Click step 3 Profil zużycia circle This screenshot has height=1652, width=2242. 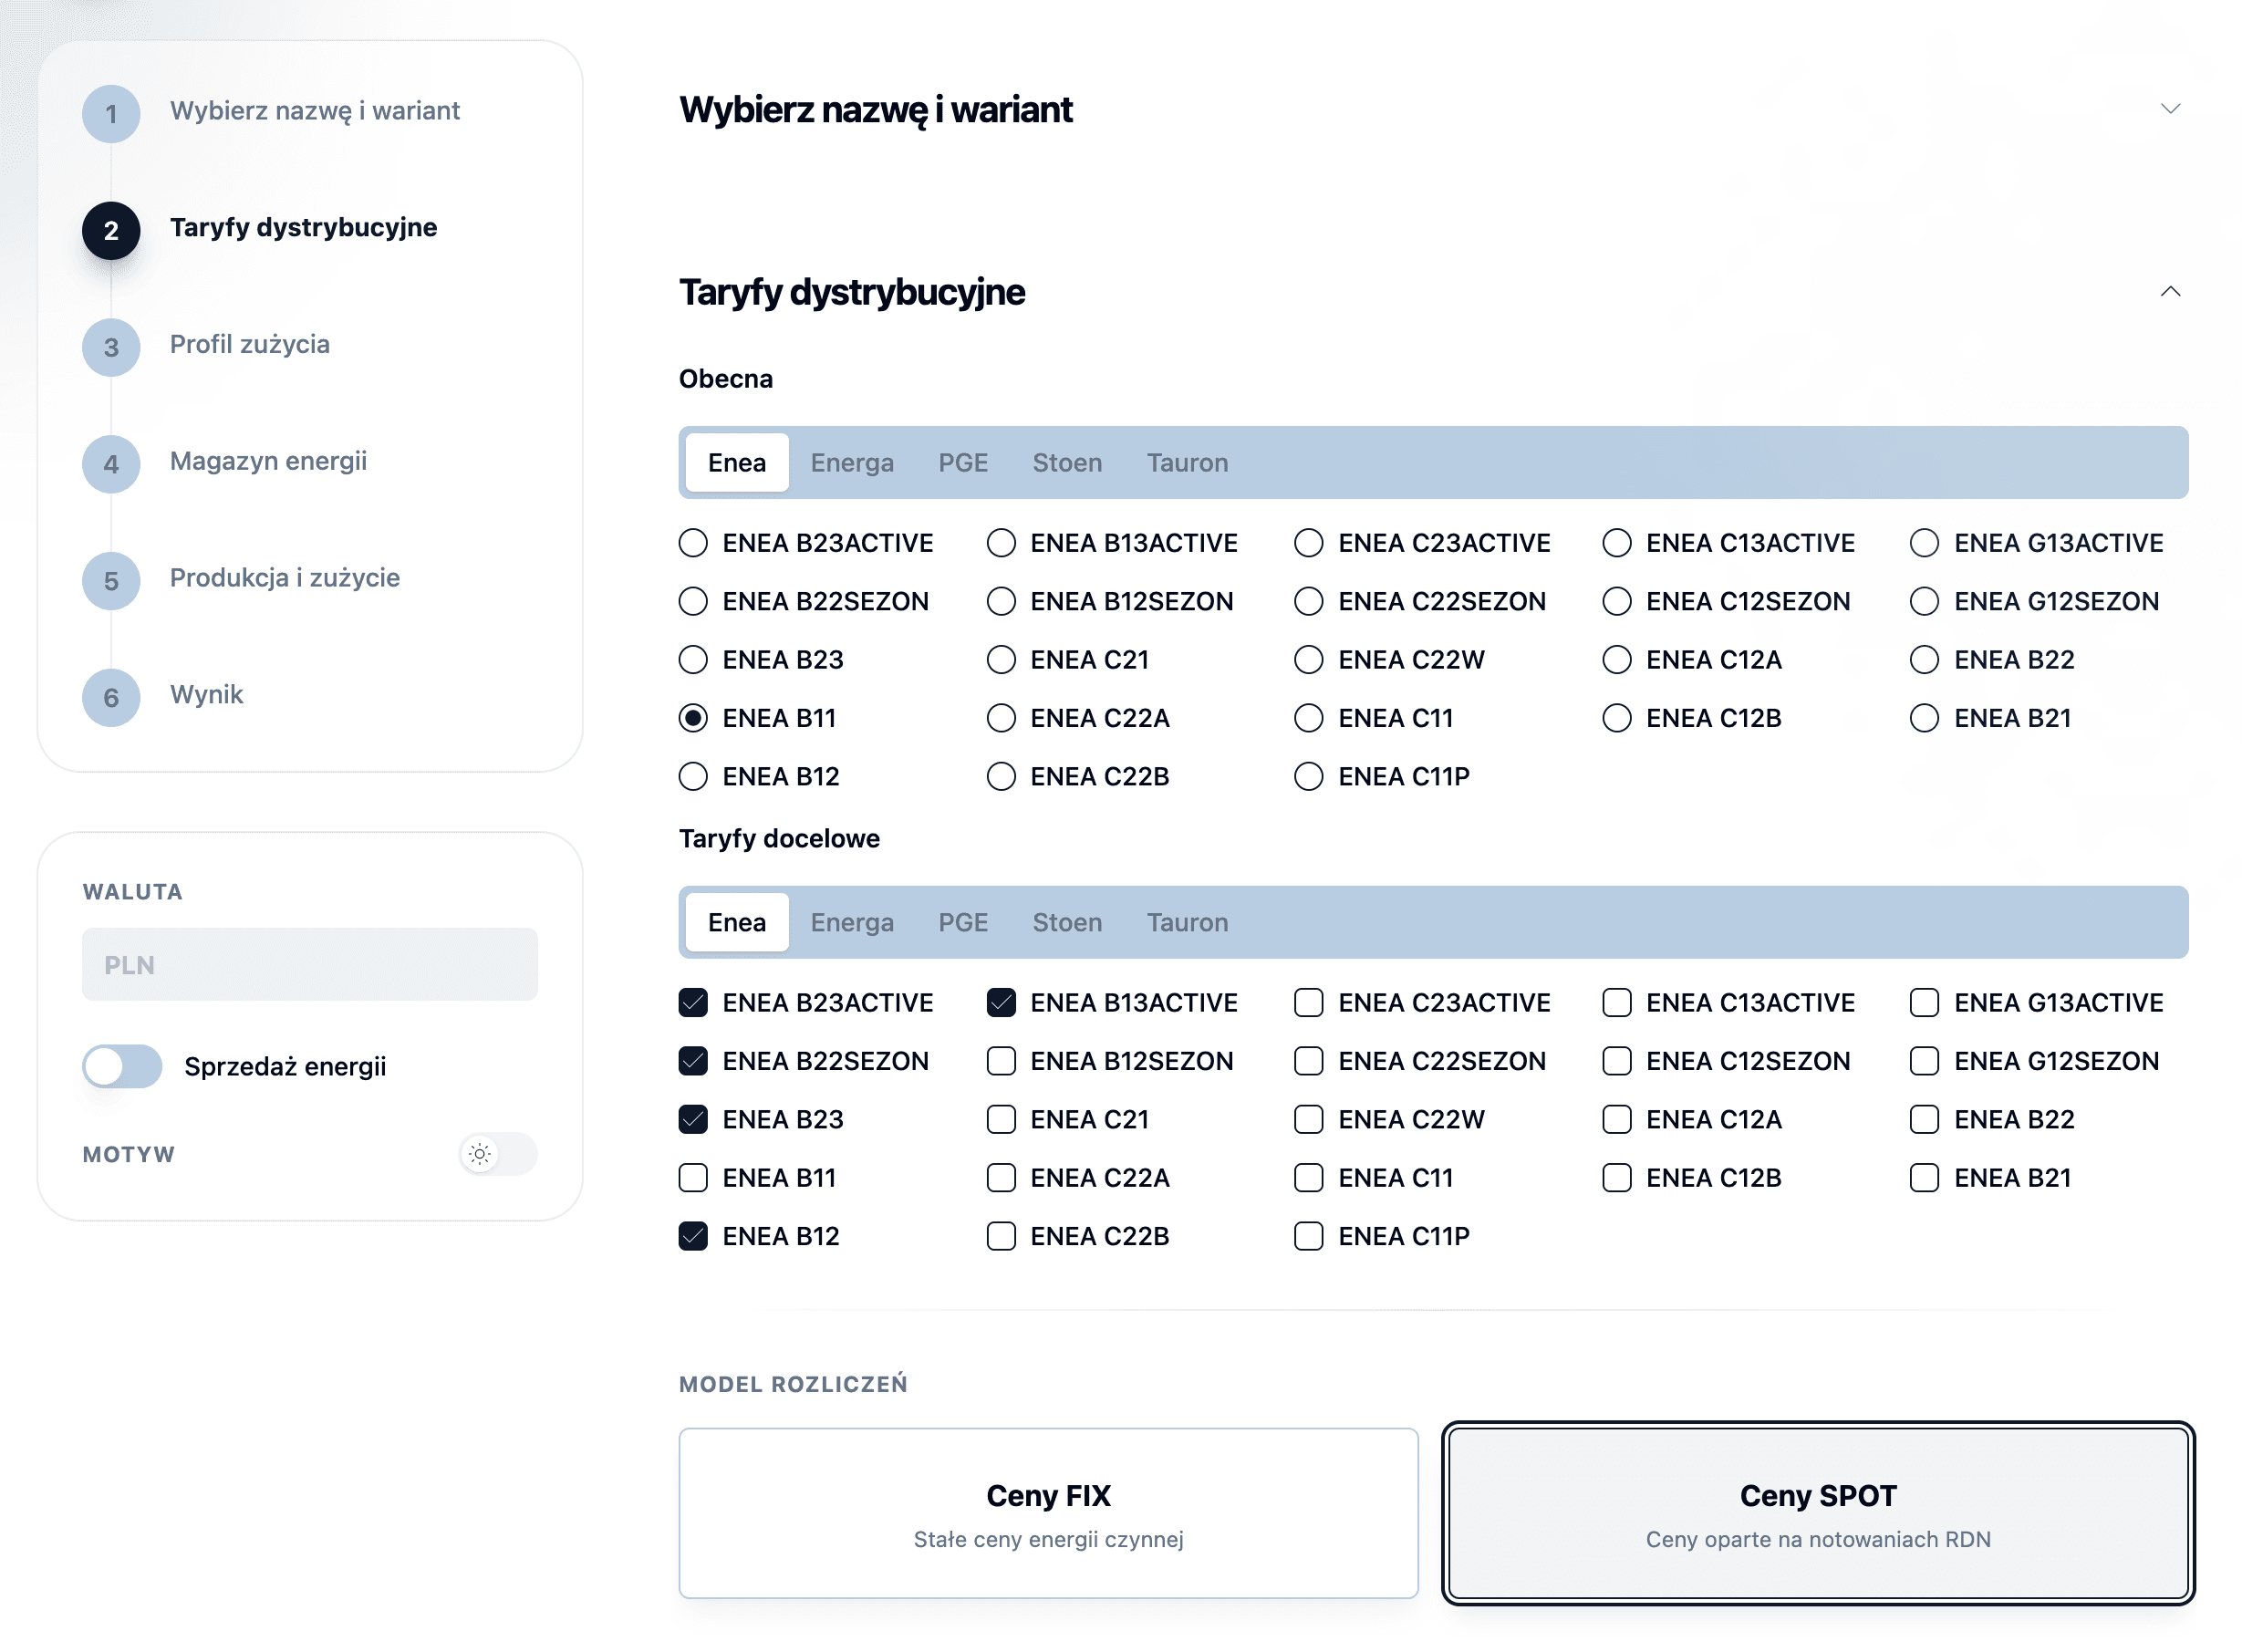111,347
